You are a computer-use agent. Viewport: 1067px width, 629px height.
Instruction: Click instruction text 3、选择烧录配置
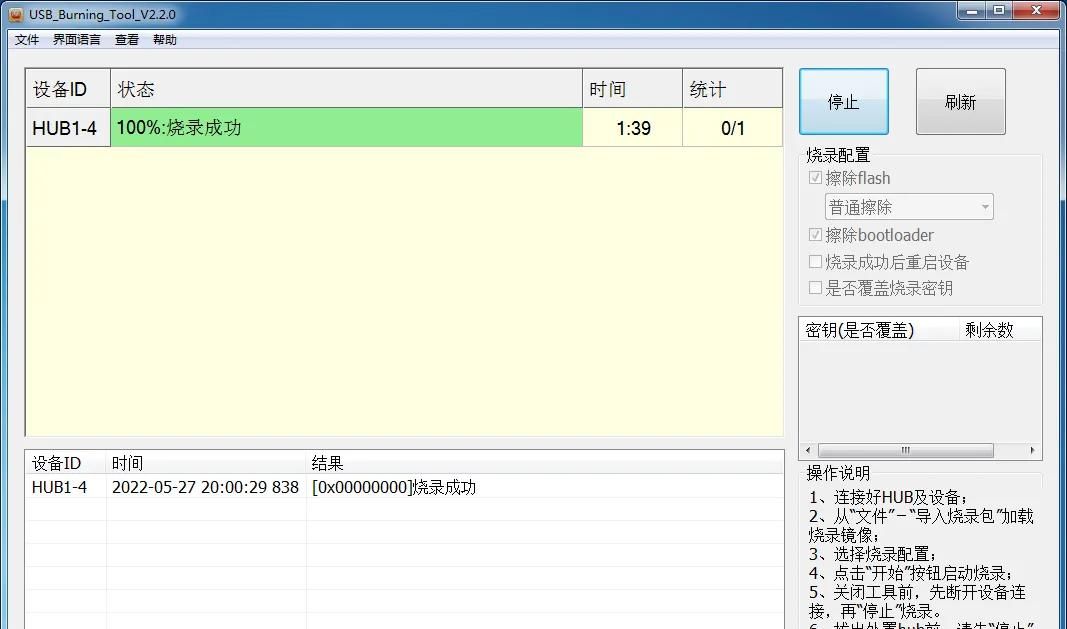(873, 553)
